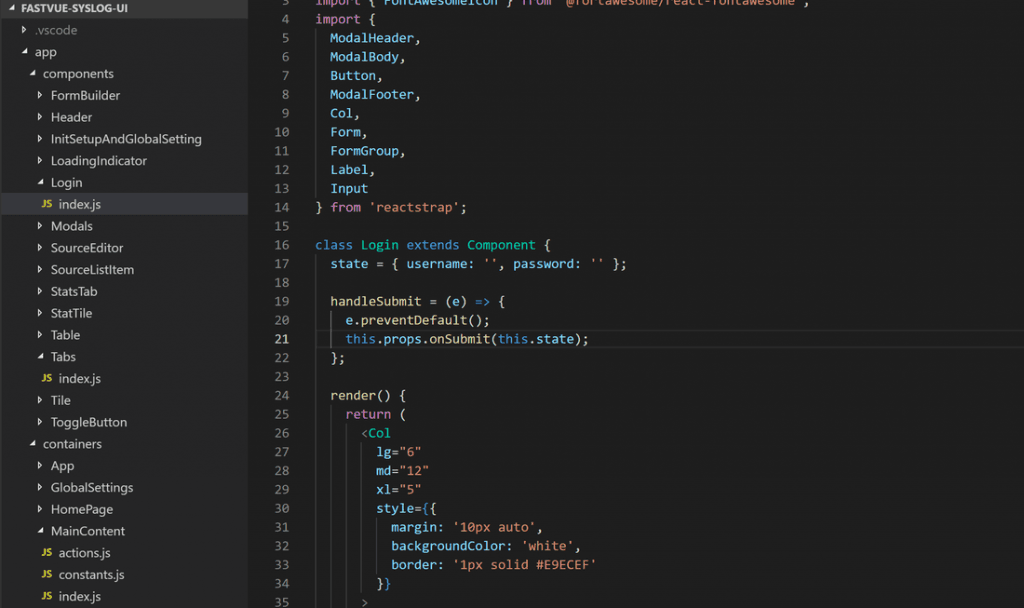Image resolution: width=1024 pixels, height=608 pixels.
Task: Click the JS icon of Login index.js
Action: (46, 204)
